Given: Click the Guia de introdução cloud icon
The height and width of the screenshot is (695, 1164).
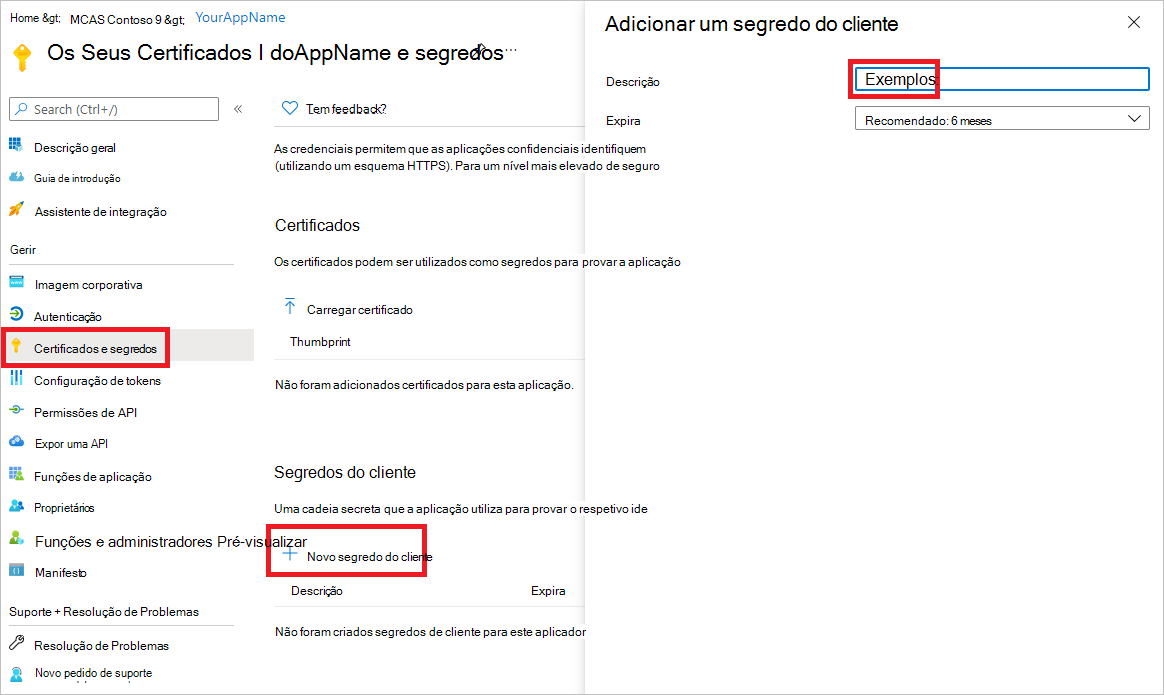Looking at the screenshot, I should point(16,178).
